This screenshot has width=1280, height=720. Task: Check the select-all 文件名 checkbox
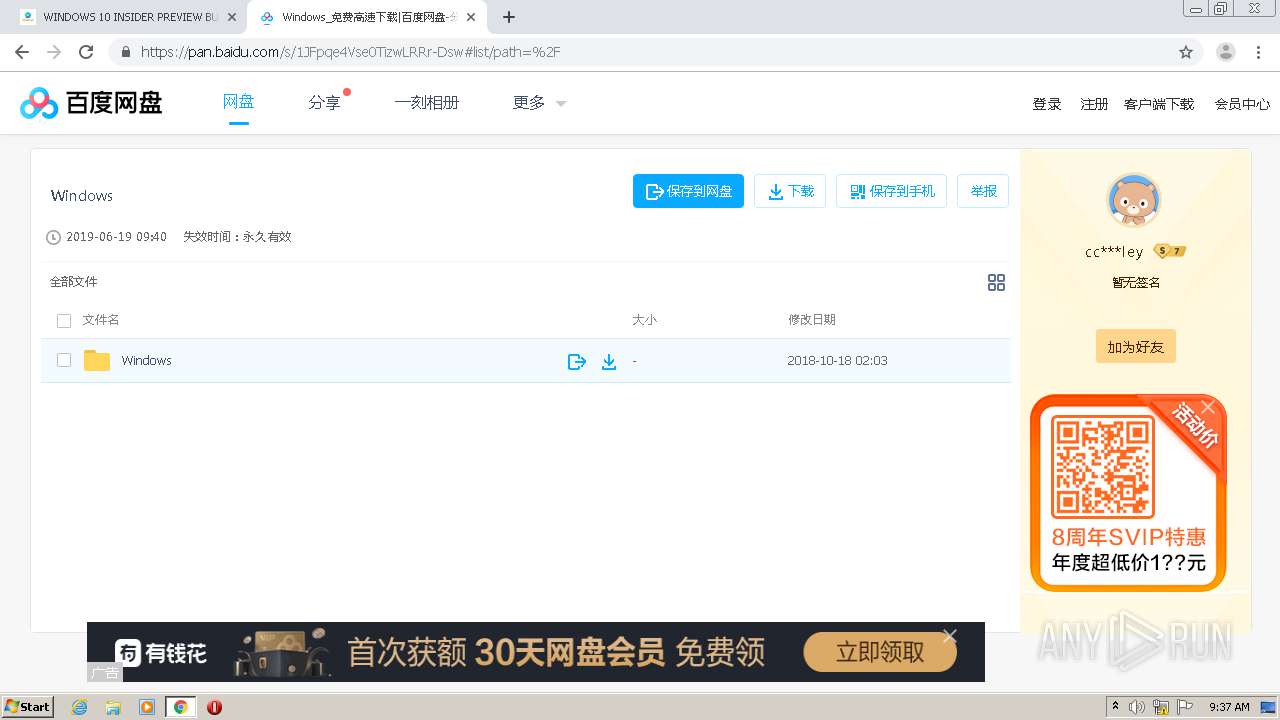tap(64, 321)
